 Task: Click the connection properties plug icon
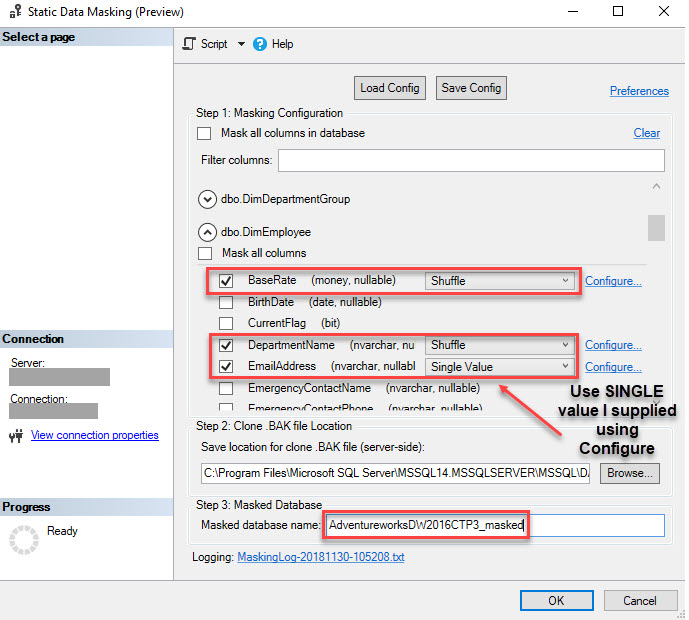tap(16, 435)
